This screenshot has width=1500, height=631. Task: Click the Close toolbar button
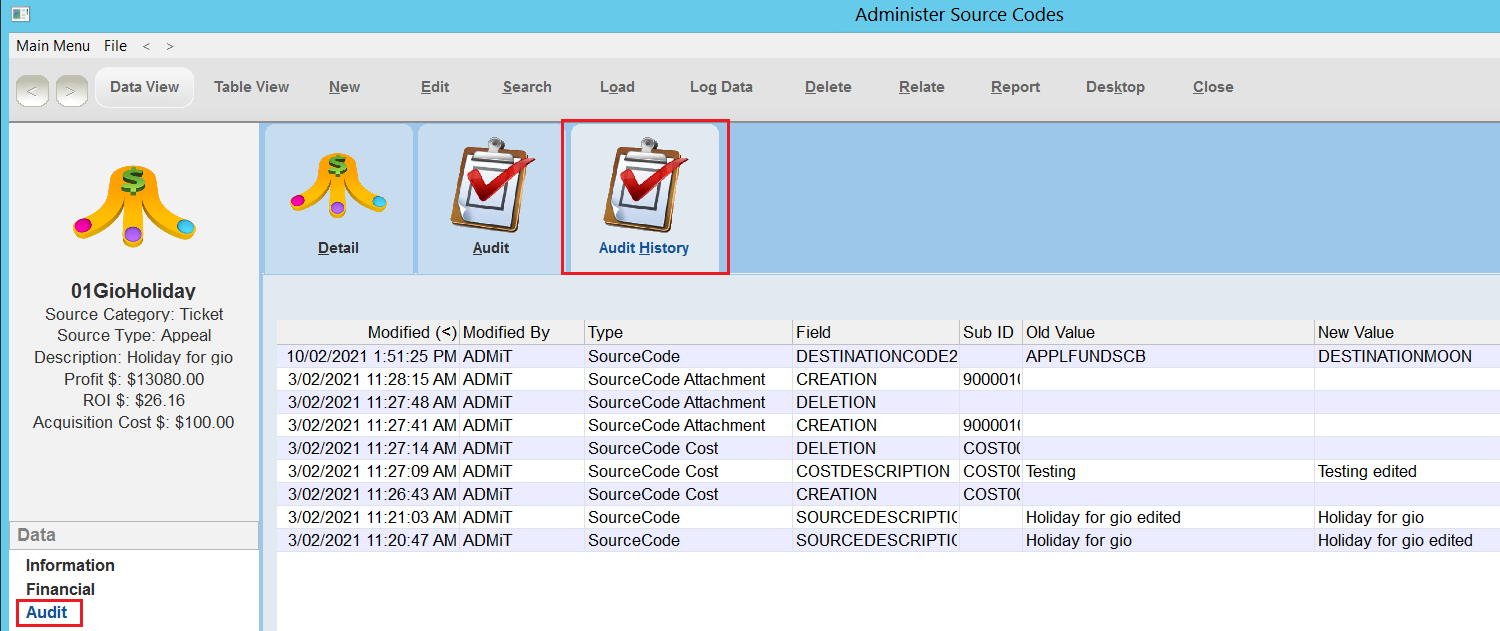(x=1213, y=87)
